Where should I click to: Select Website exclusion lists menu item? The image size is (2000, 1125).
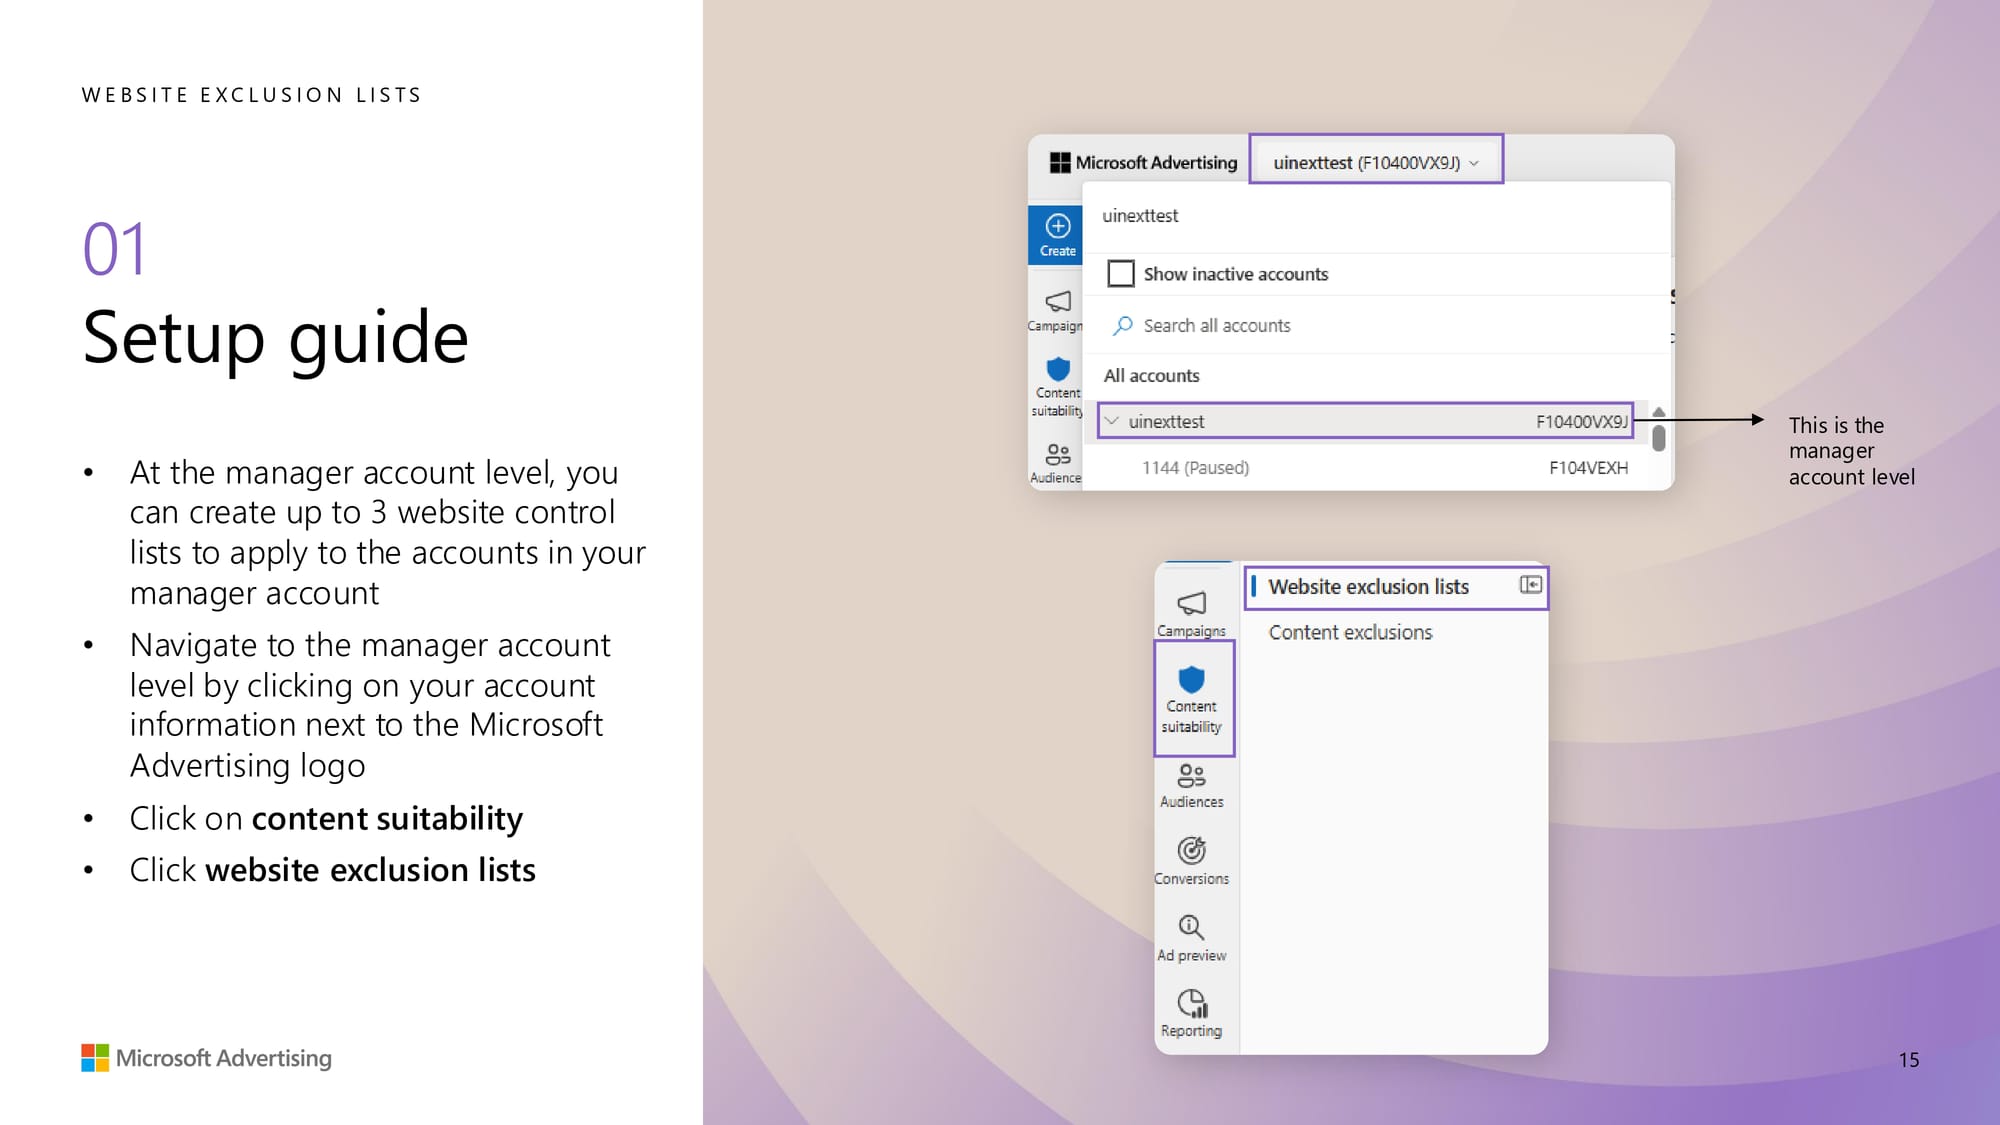pyautogui.click(x=1368, y=587)
